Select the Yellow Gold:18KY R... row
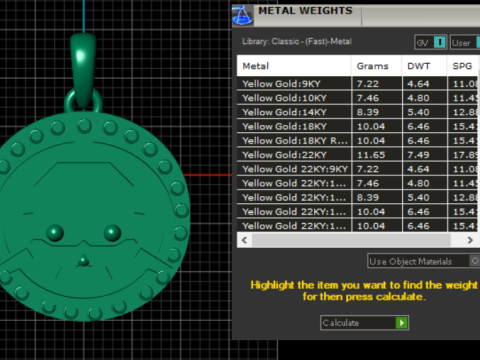480x360 pixels. tap(357, 141)
